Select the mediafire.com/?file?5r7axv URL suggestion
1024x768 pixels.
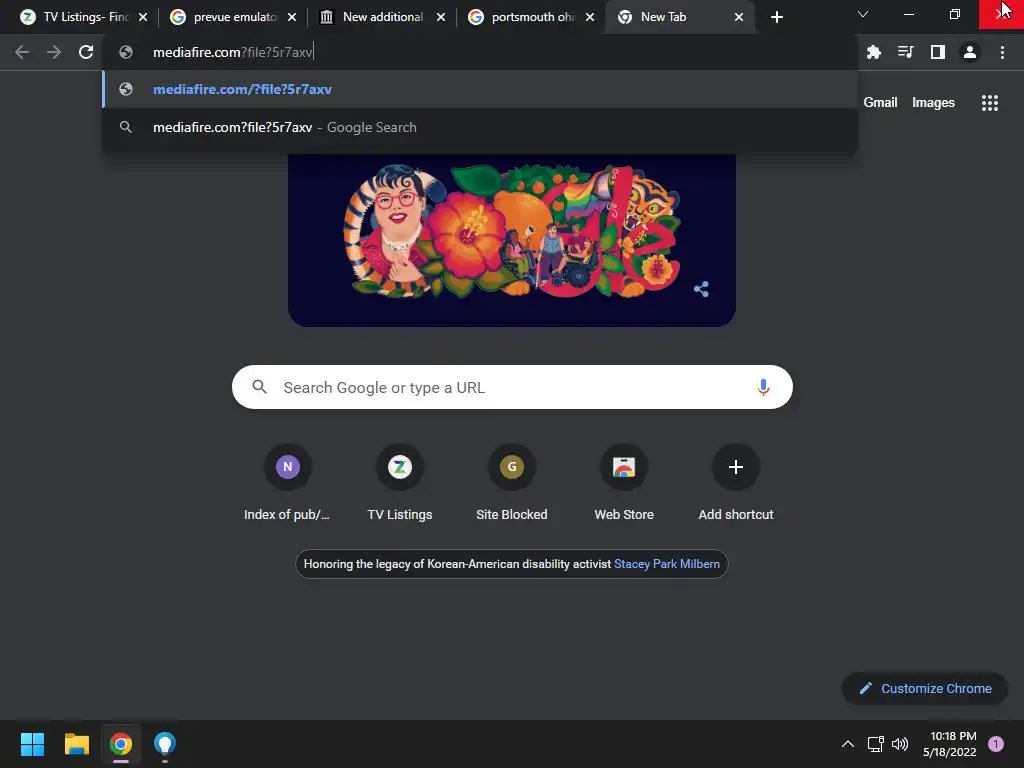(x=480, y=89)
